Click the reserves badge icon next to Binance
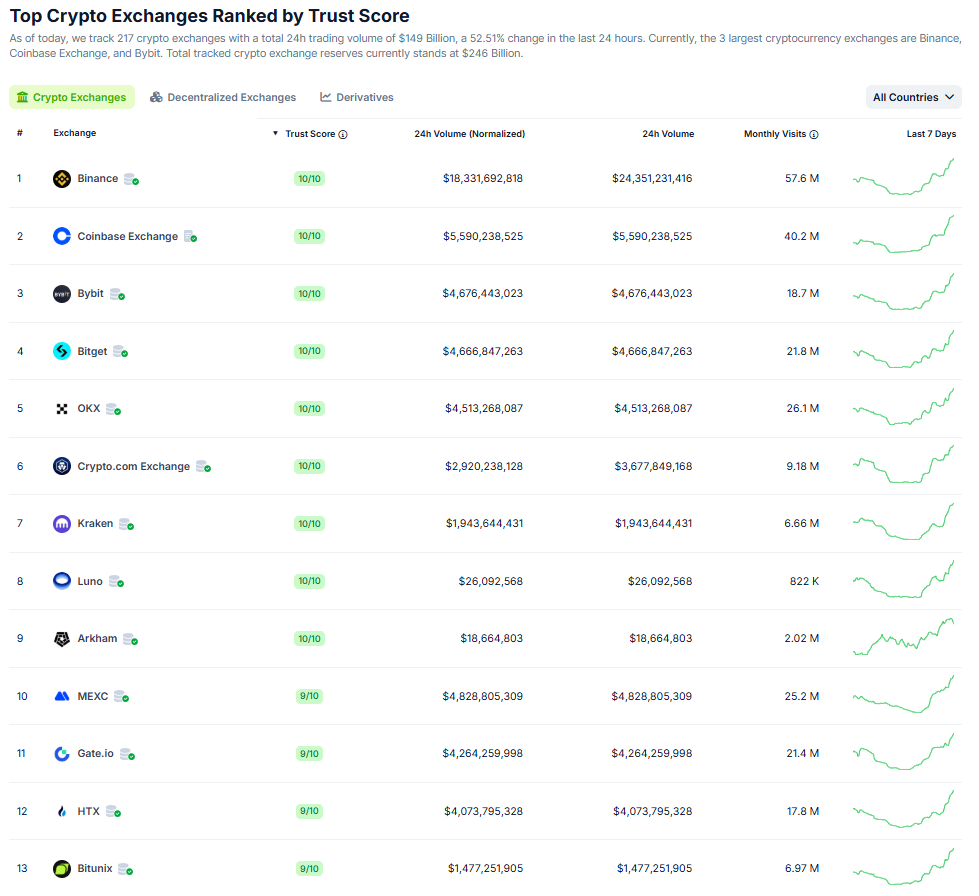 [131, 180]
